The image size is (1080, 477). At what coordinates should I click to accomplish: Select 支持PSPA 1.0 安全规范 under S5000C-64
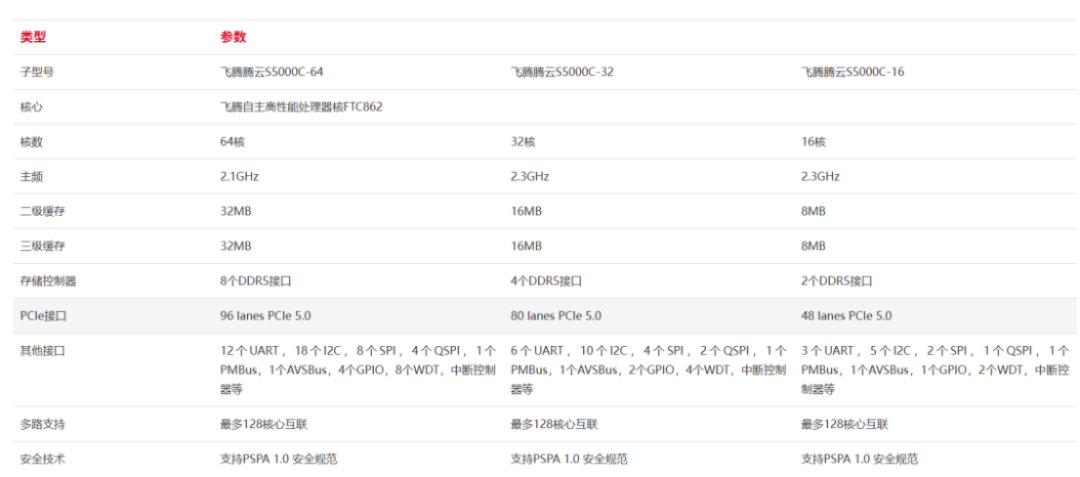click(x=279, y=459)
